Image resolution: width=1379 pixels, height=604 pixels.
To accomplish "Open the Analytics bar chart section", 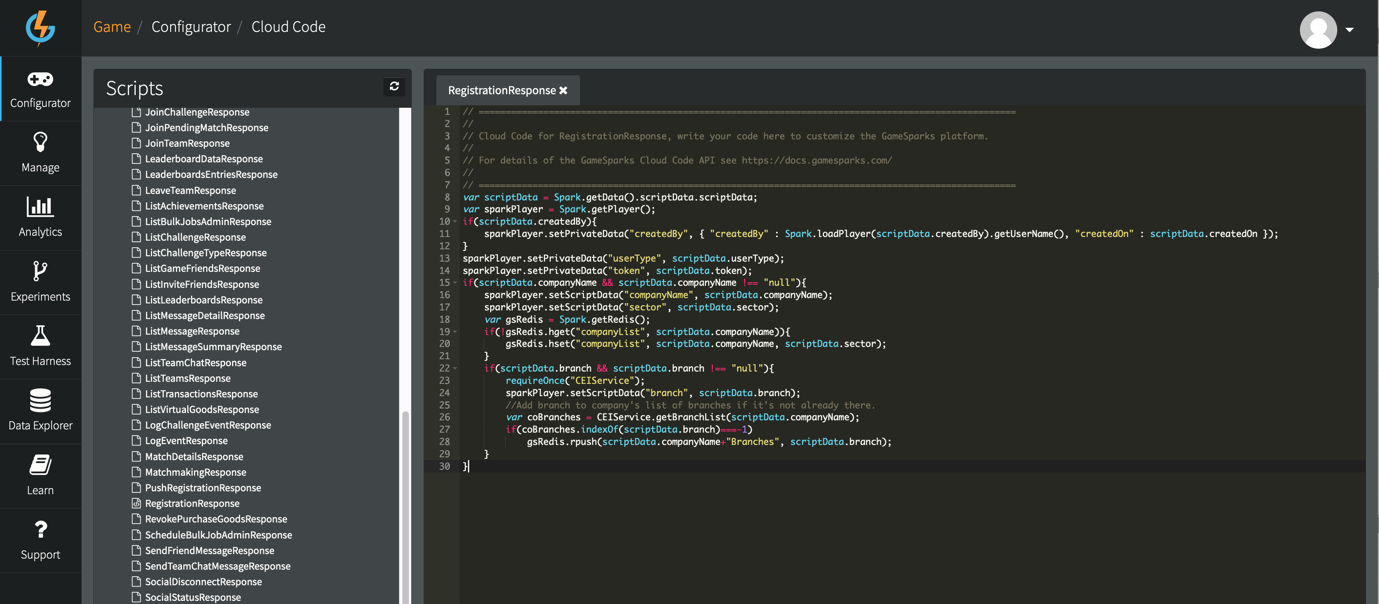I will pos(40,217).
